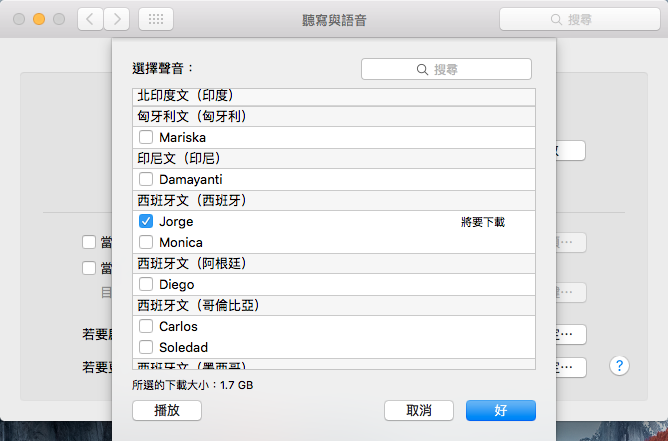The height and width of the screenshot is (441, 668).
Task: Click the magnifier icon in voice search
Action: 422,69
